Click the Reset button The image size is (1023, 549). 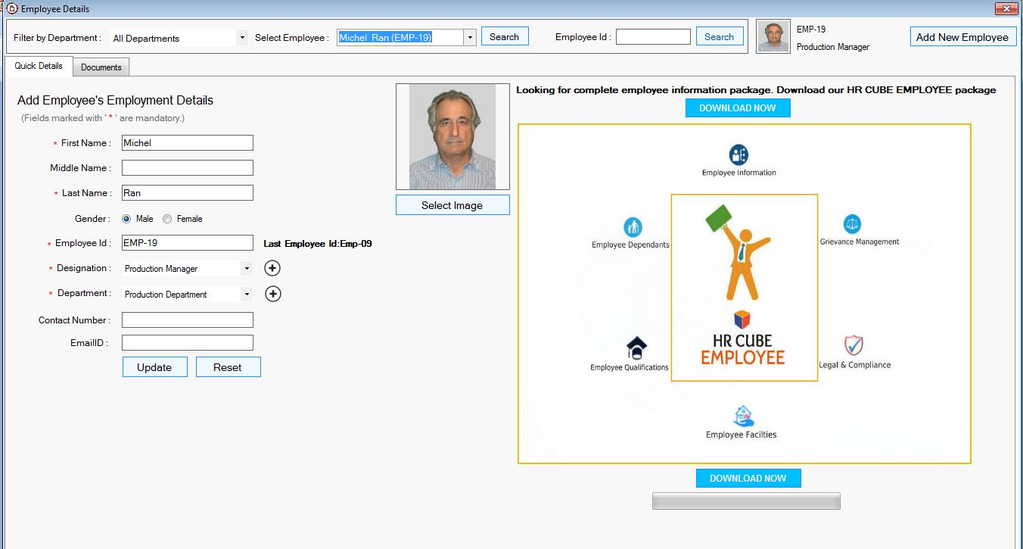228,367
